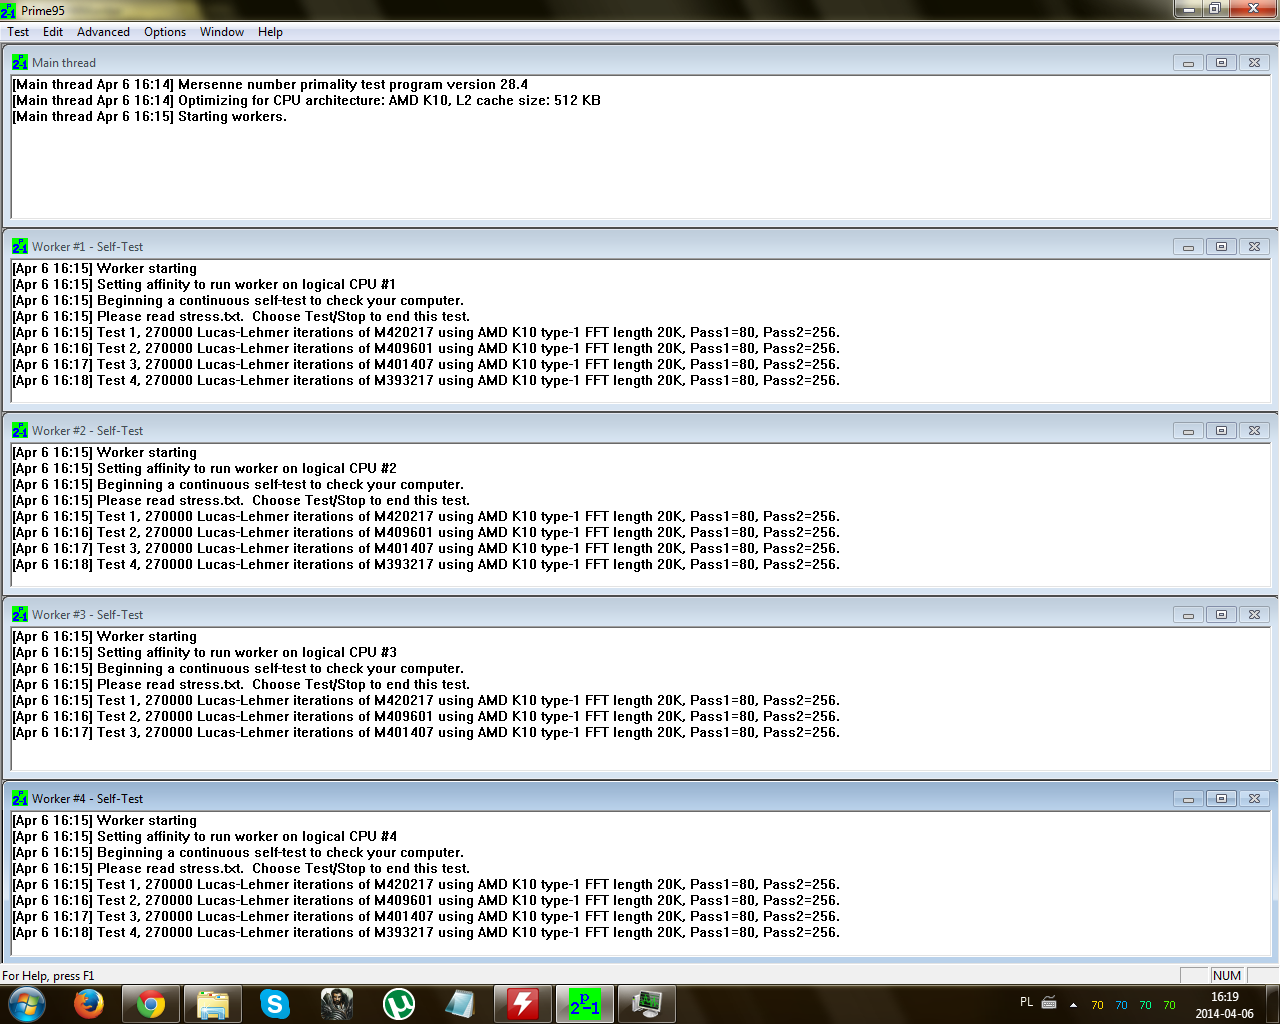The width and height of the screenshot is (1280, 1024).
Task: Maximize the Worker #1 Self-Test window
Action: point(1221,246)
